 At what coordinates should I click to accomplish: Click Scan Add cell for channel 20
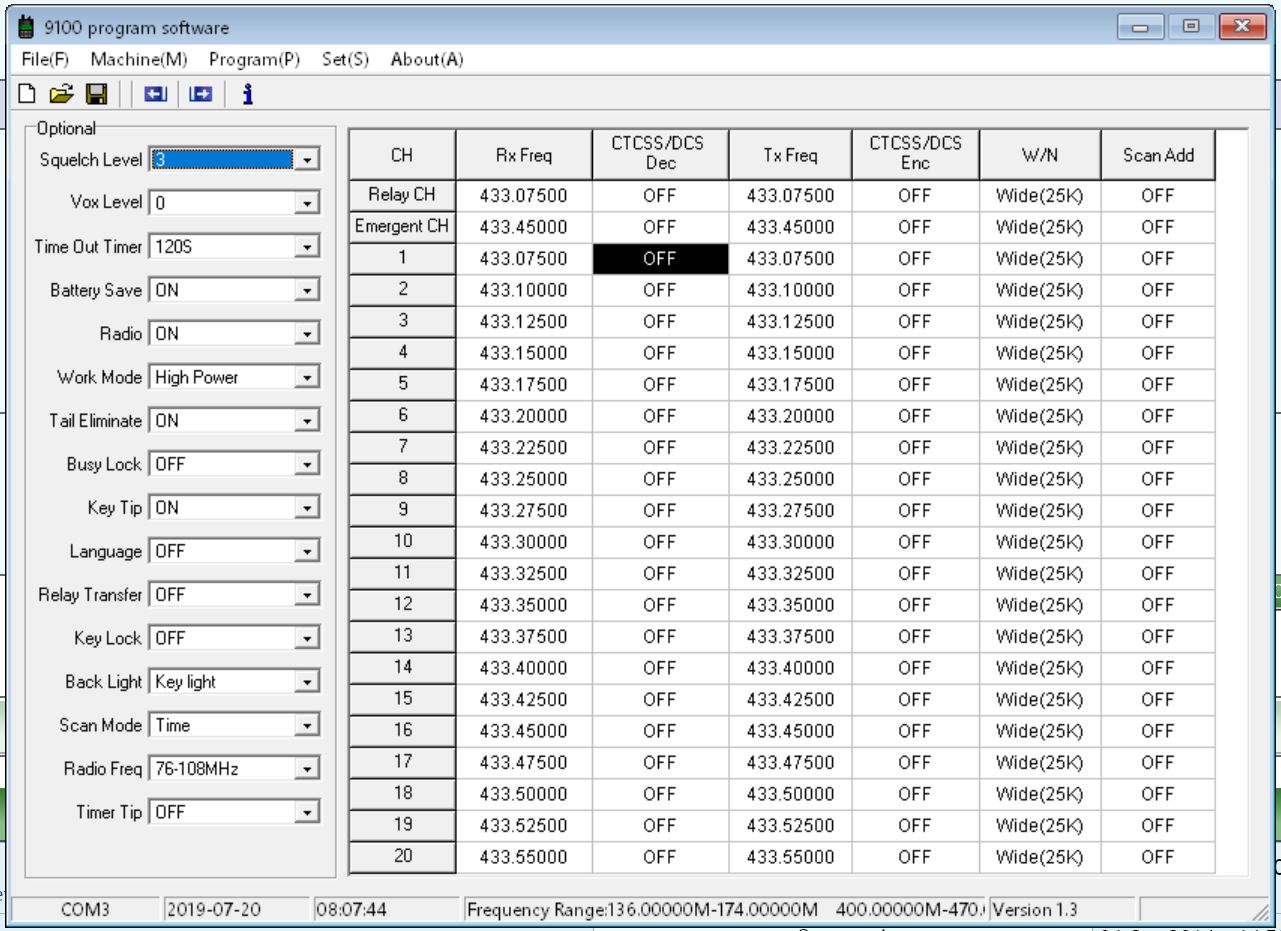1157,857
